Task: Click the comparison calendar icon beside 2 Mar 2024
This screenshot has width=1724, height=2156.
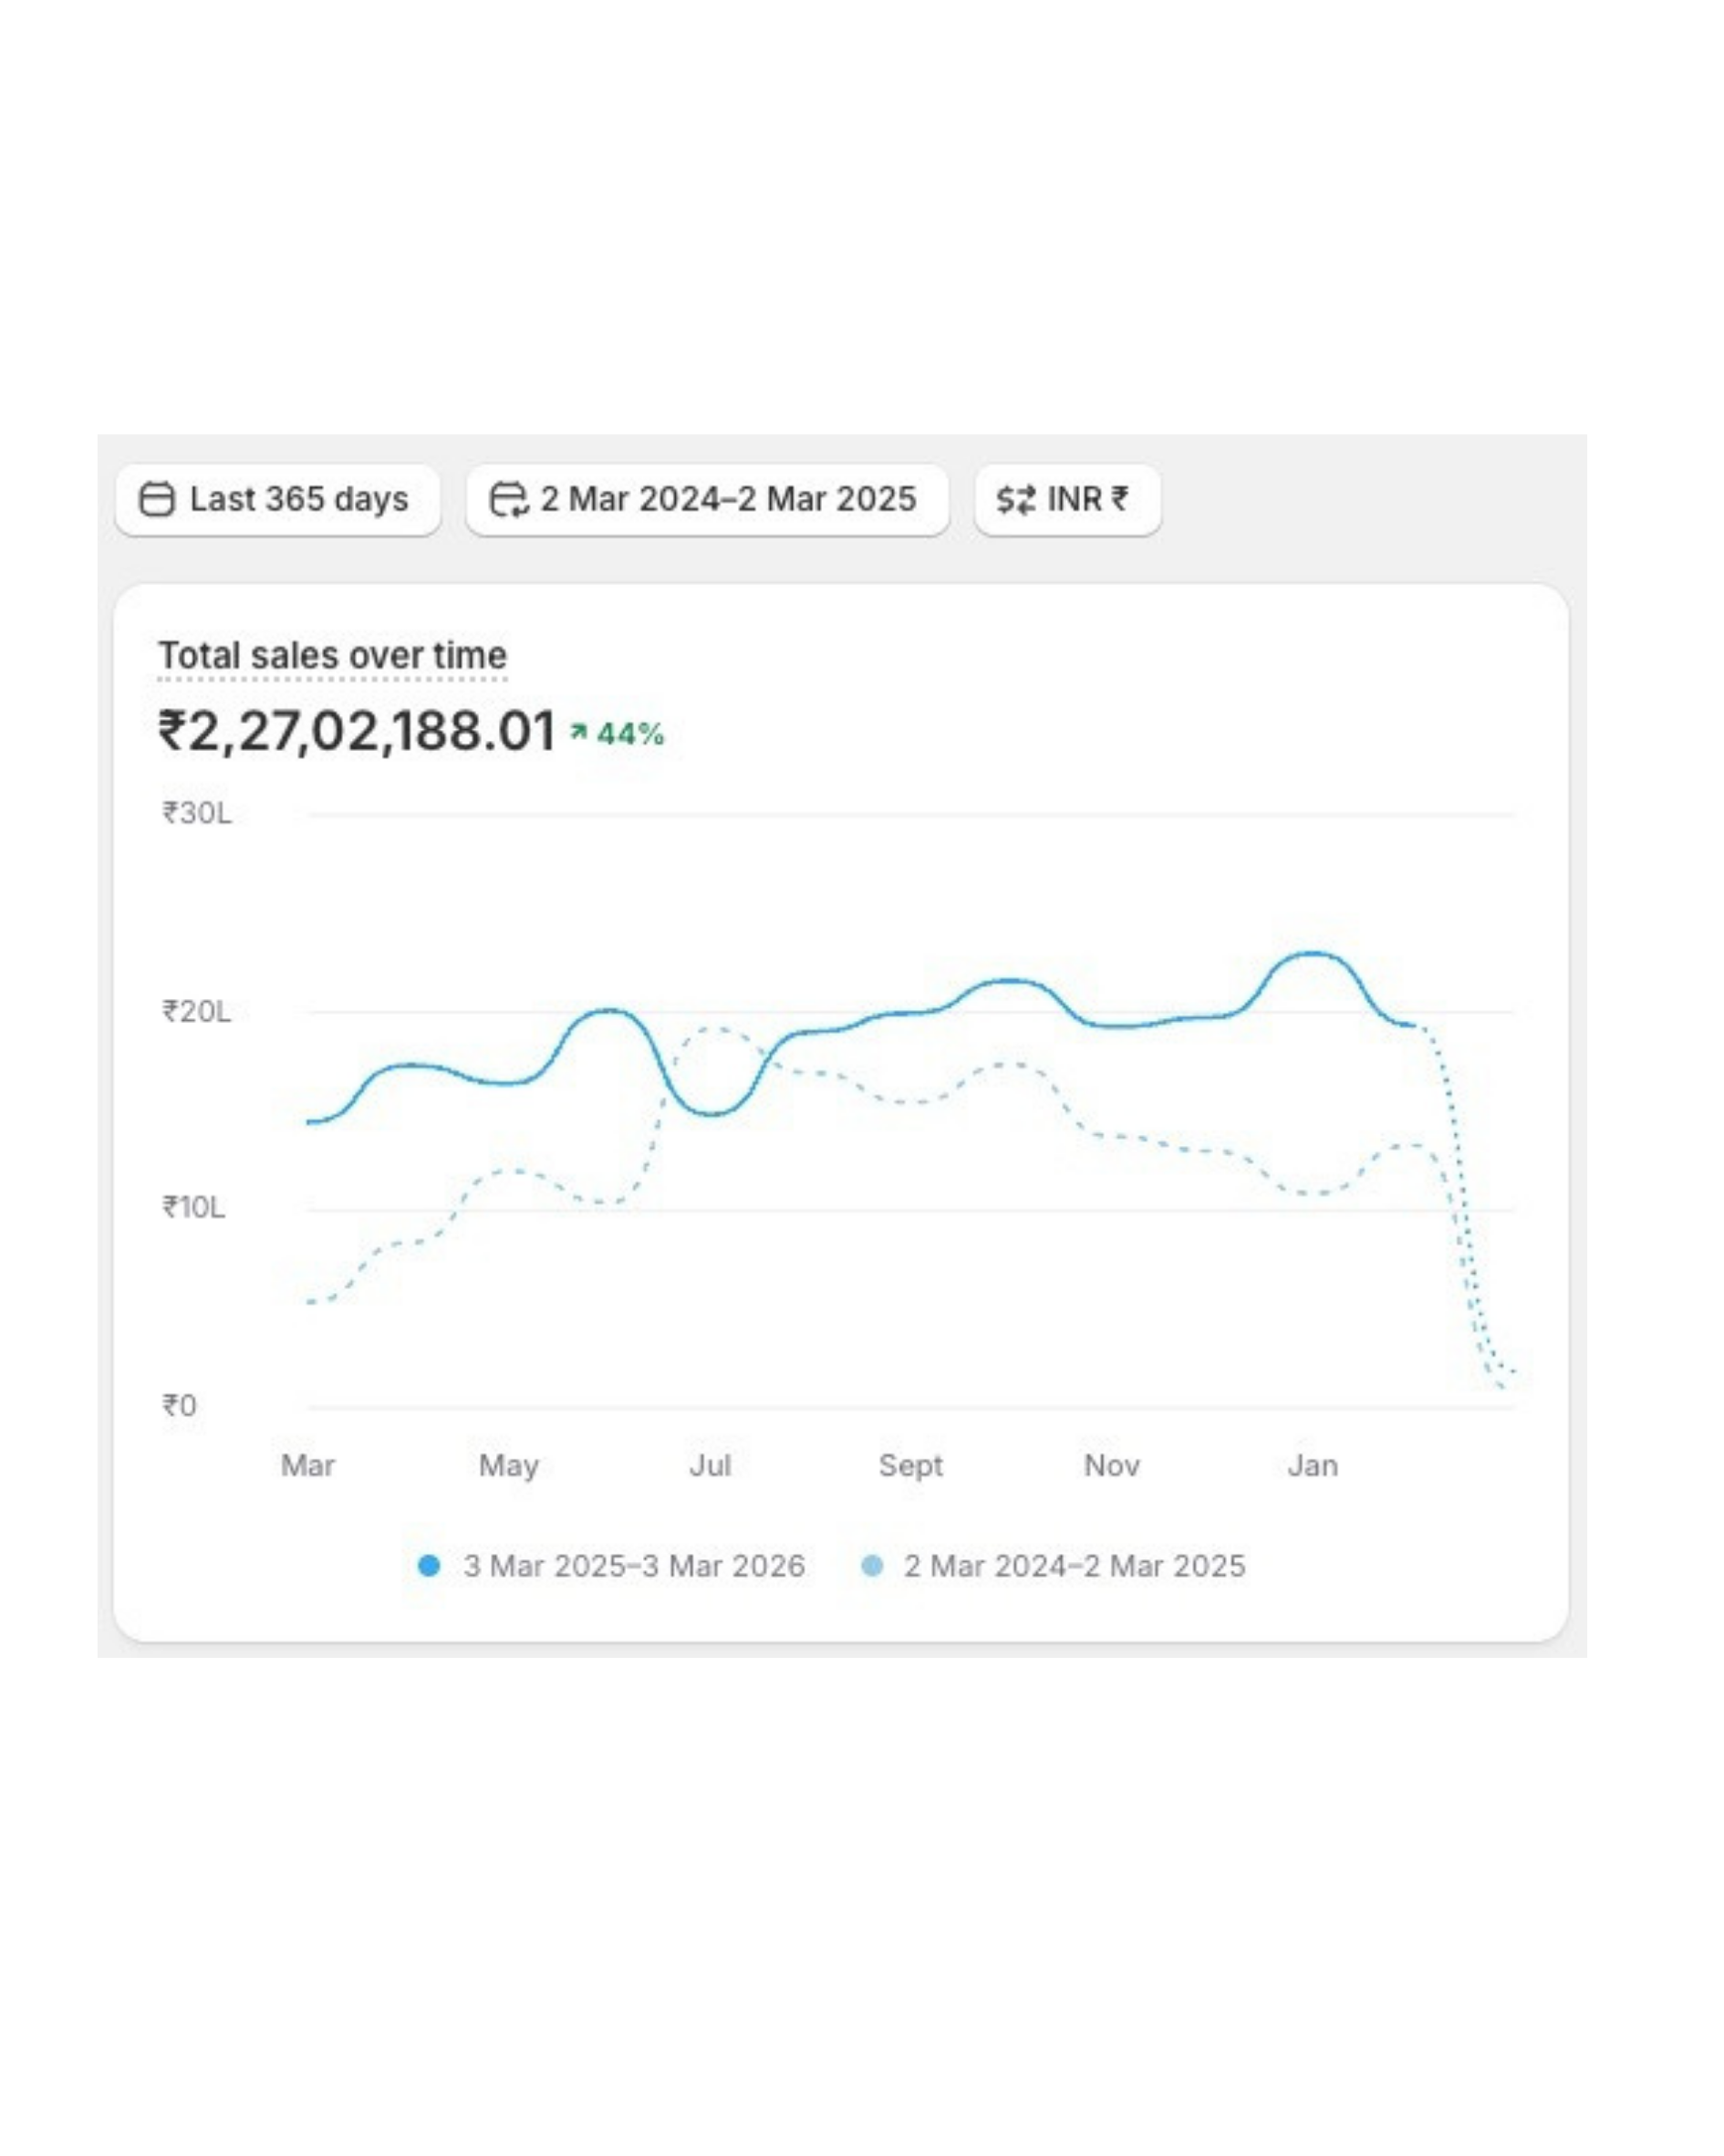Action: pyautogui.click(x=508, y=499)
